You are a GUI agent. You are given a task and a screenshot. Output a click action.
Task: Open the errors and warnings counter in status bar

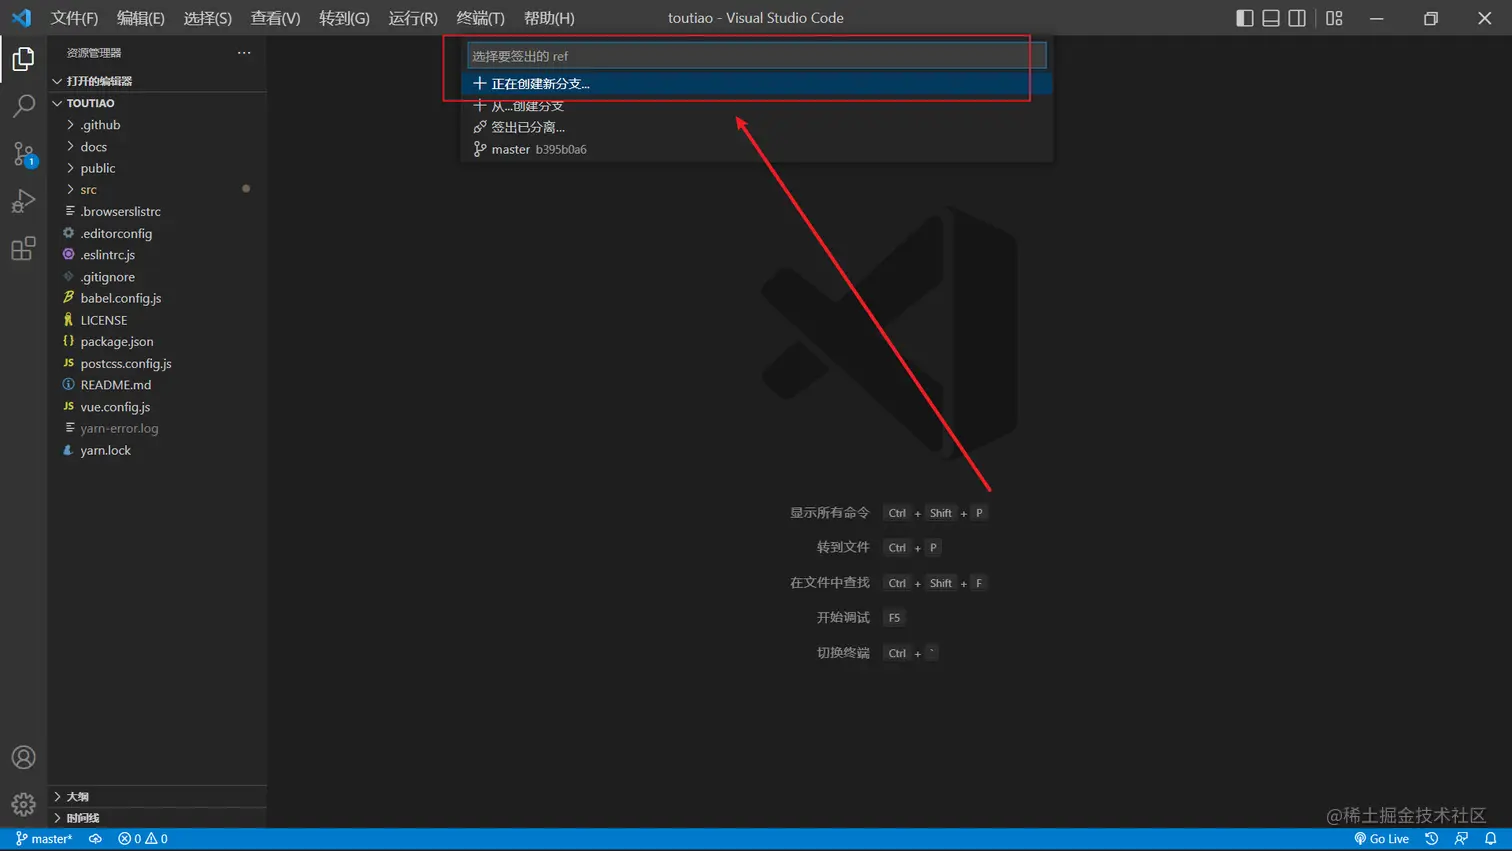143,839
